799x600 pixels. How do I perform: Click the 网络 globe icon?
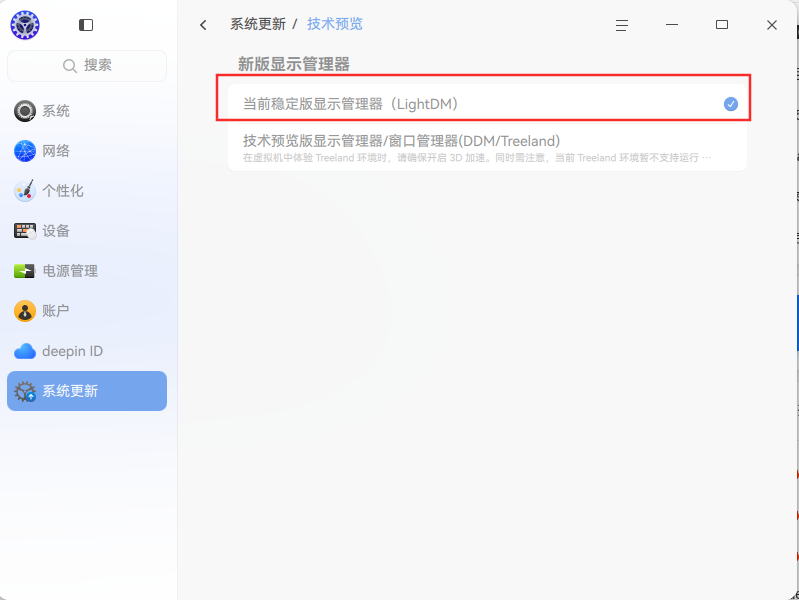coord(24,151)
